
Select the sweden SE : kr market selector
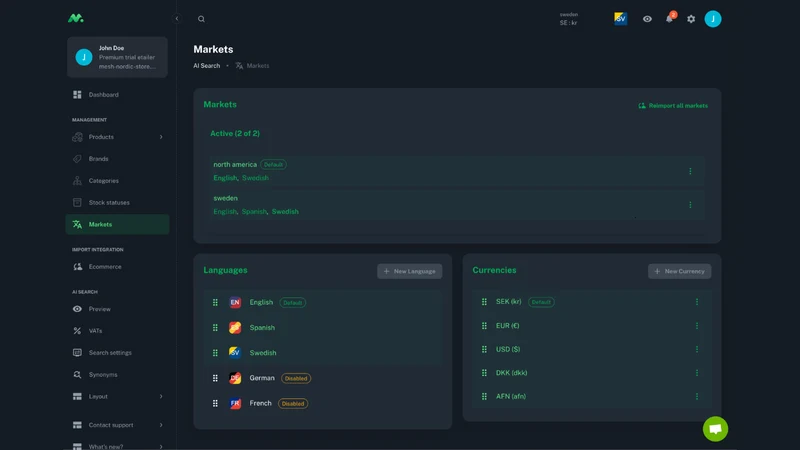568,19
